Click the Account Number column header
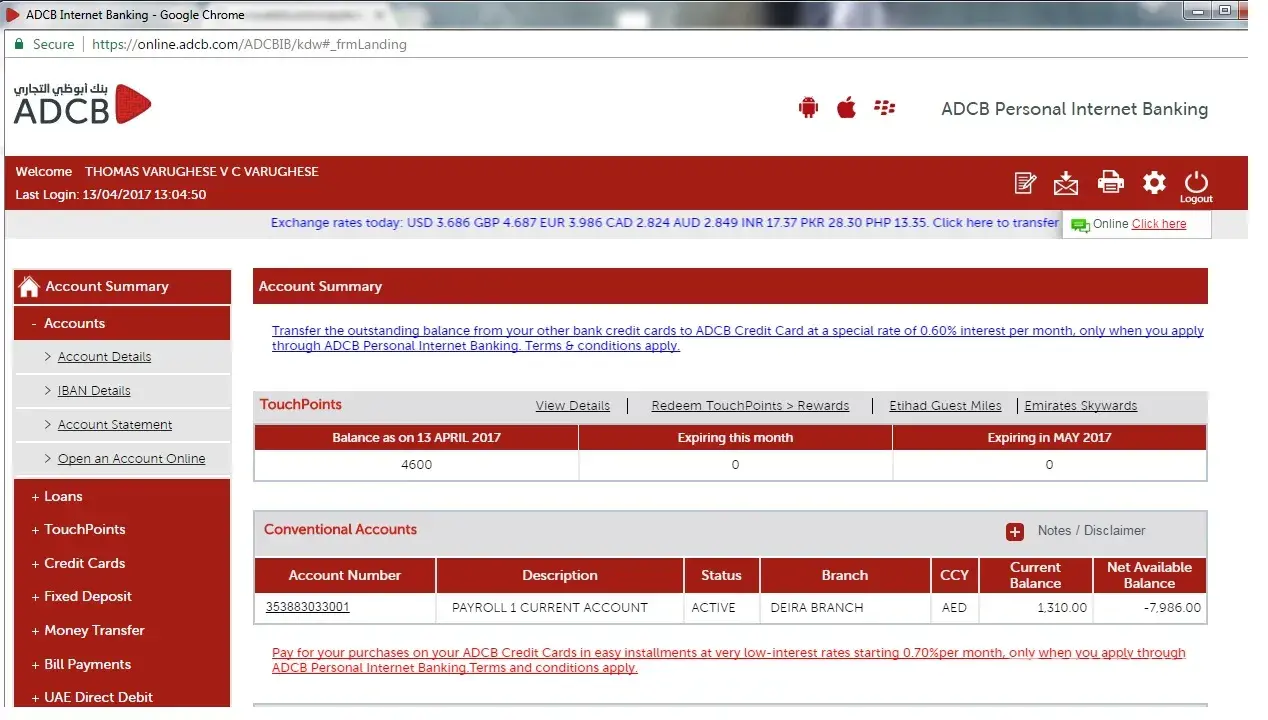 (x=345, y=575)
